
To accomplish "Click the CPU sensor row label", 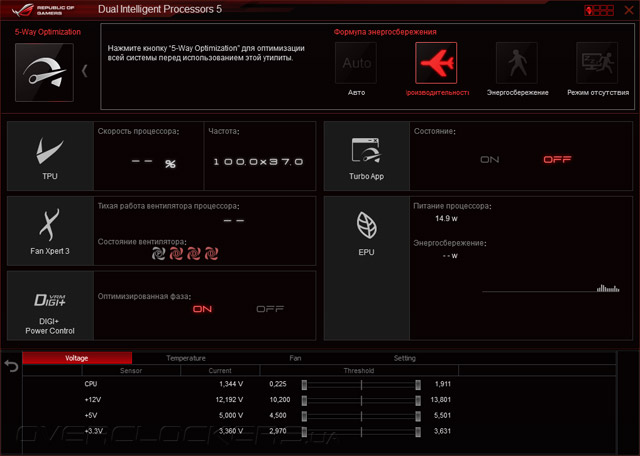I will pyautogui.click(x=91, y=384).
